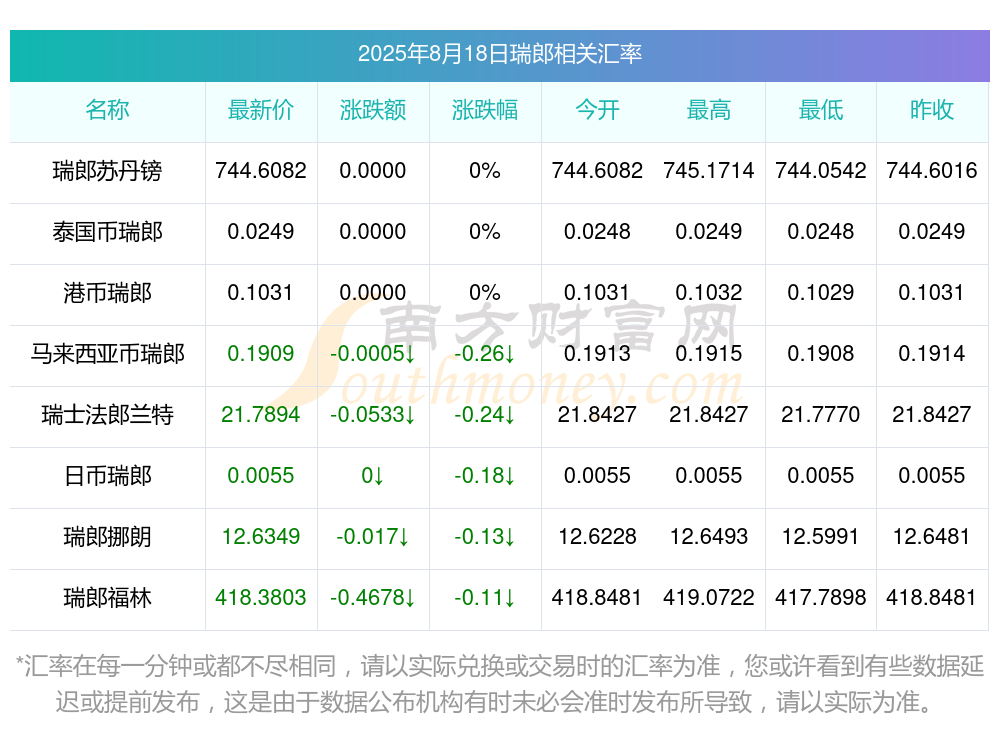This screenshot has height=733, width=1000.
Task: Click the lowest value 744.0542
Action: tap(821, 171)
